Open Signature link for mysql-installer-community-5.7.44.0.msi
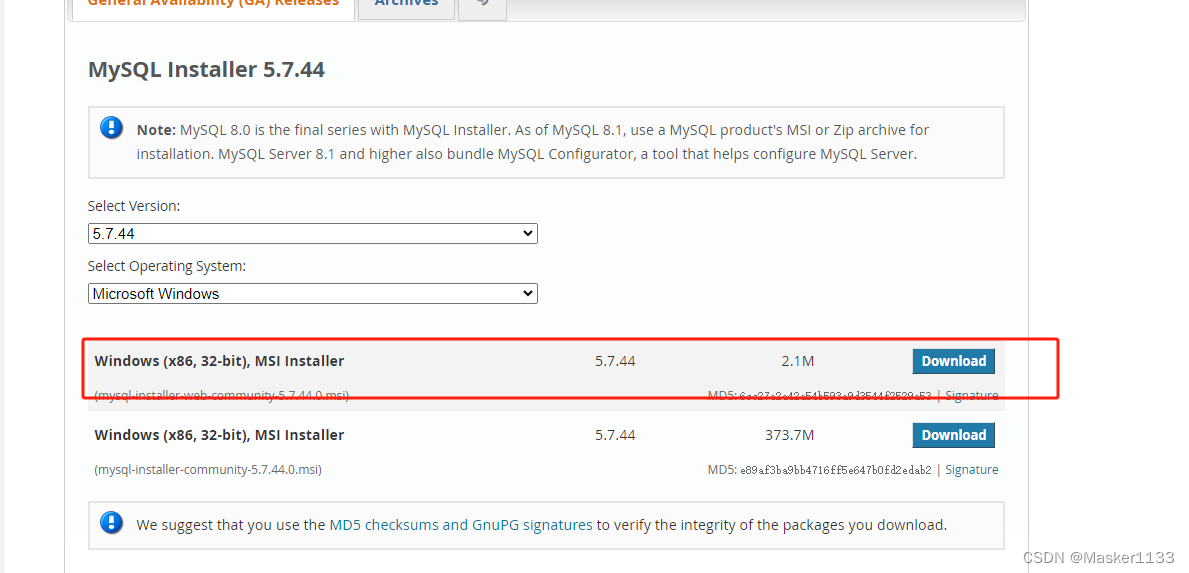1189x573 pixels. point(971,470)
